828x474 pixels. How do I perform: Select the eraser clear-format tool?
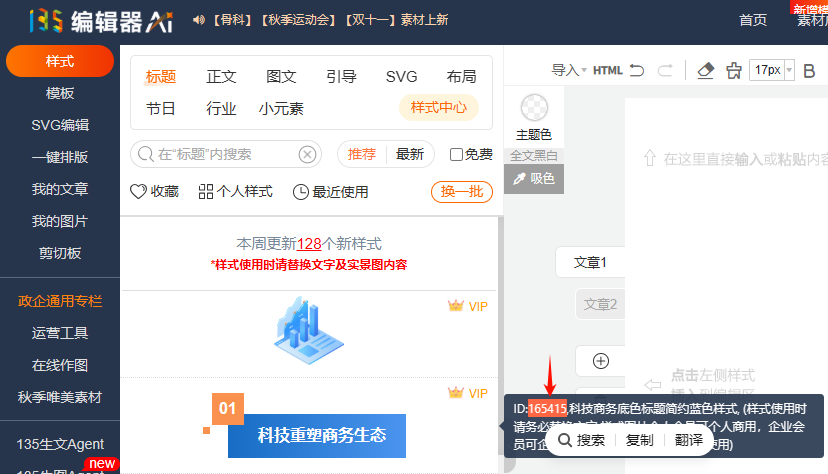pos(705,70)
